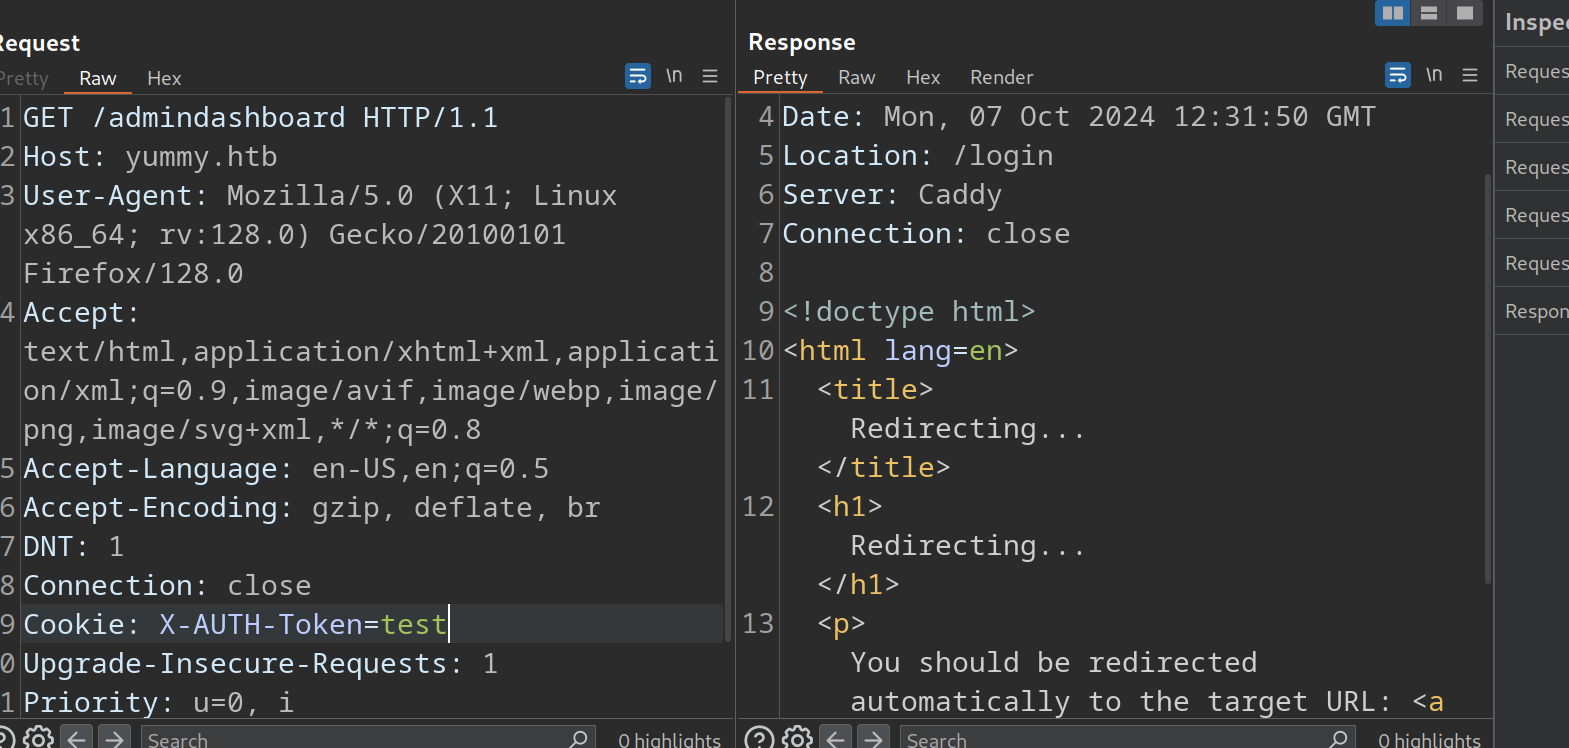The image size is (1569, 748).
Task: Click Upgrade-Insecure-Requests header line
Action: point(260,663)
